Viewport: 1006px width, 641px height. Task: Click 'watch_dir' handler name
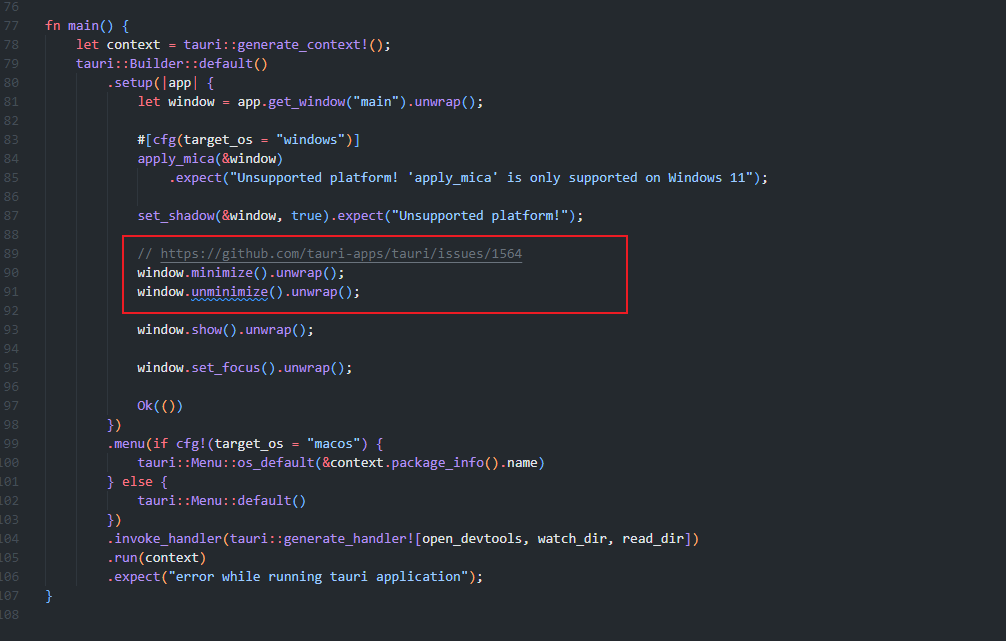click(572, 539)
